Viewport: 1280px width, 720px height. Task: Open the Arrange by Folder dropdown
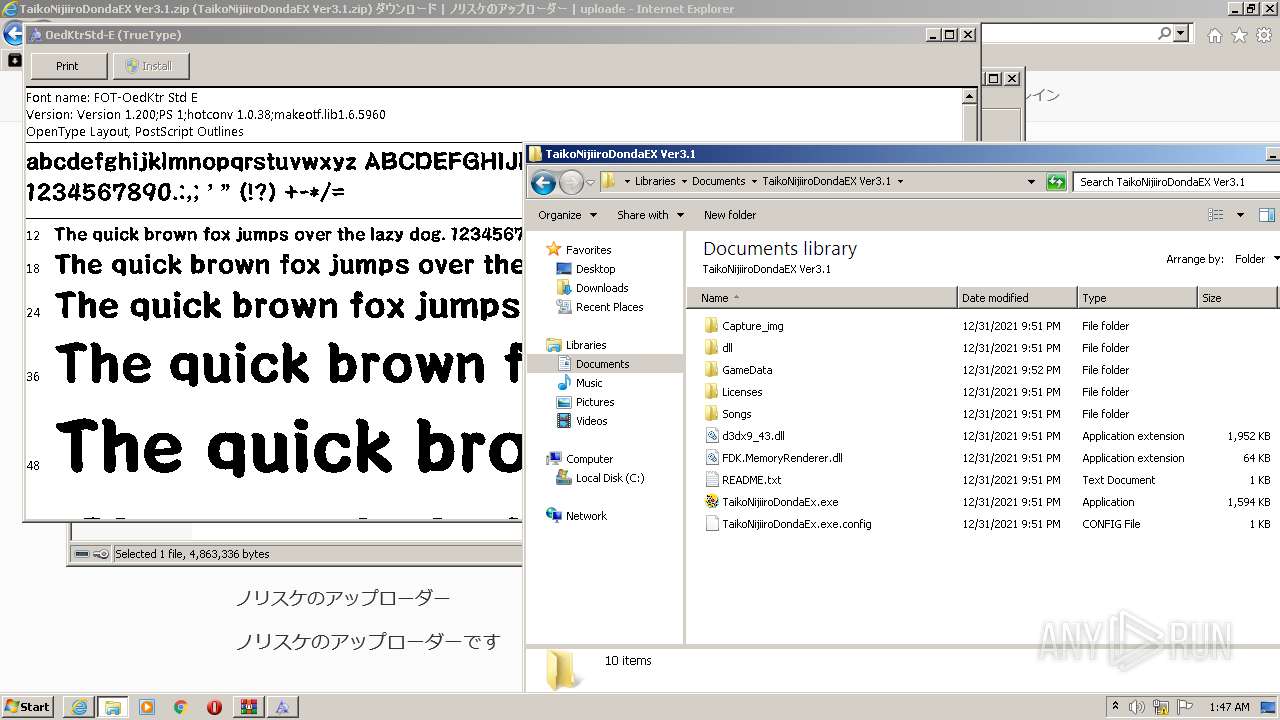(1256, 259)
